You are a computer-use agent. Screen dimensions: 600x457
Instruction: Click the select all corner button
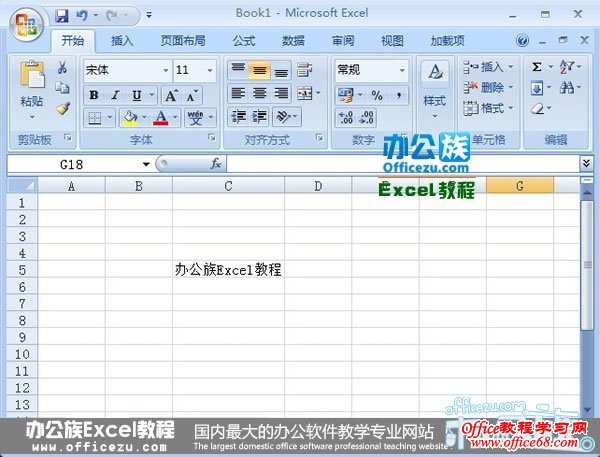22,186
